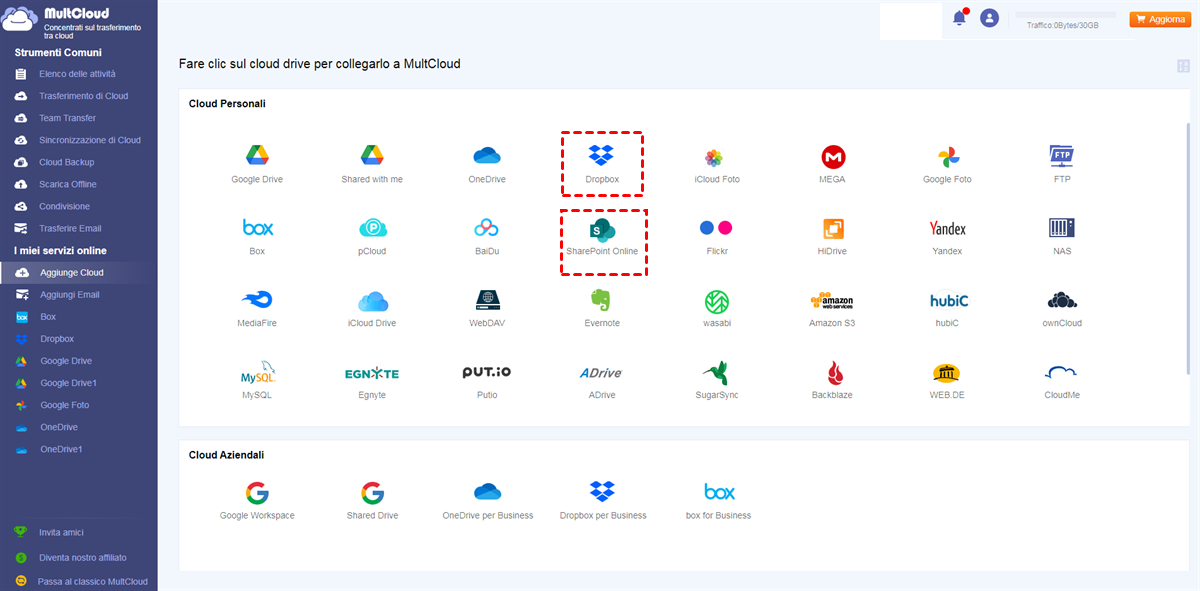Add a WebDAV server
This screenshot has width=1200, height=591.
click(487, 300)
